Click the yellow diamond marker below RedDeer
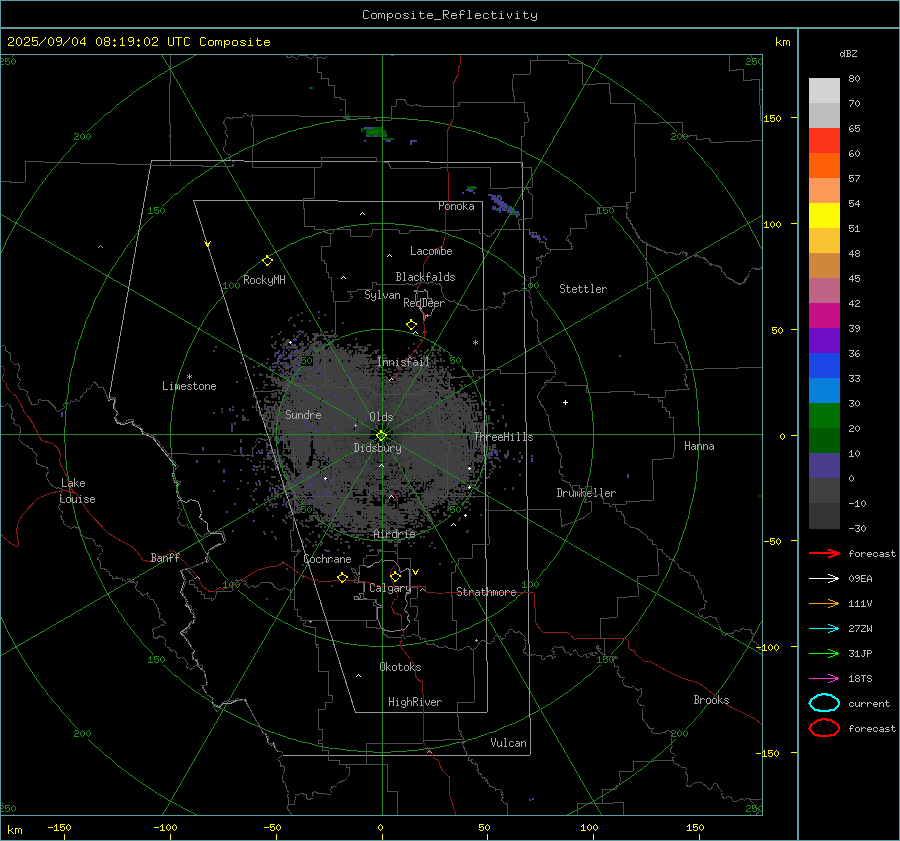This screenshot has width=900, height=841. (x=412, y=325)
